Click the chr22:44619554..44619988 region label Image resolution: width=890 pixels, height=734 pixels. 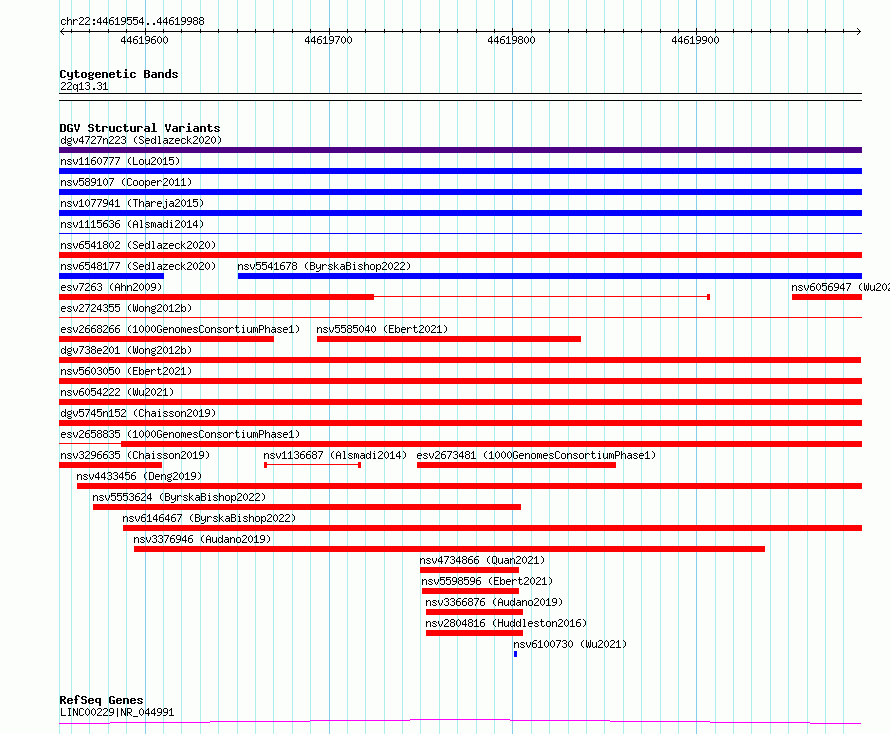coord(132,21)
